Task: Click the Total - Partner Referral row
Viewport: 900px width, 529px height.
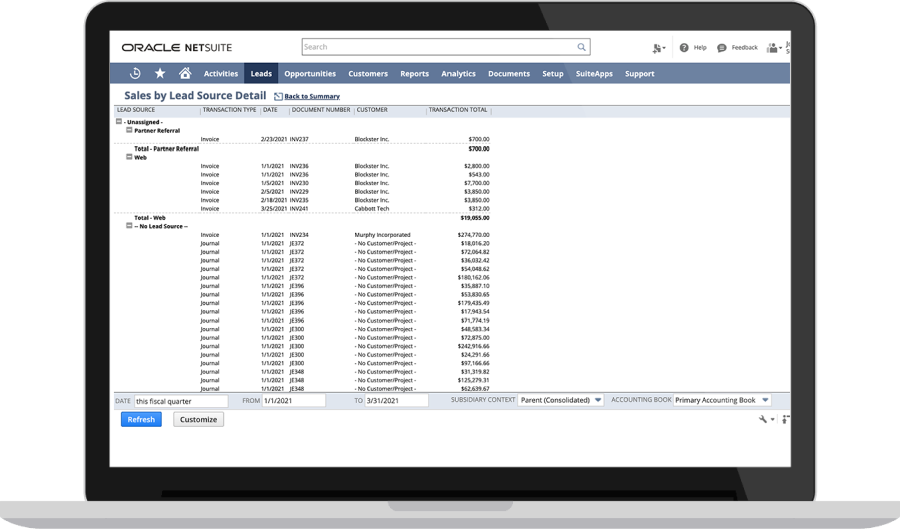Action: click(166, 149)
